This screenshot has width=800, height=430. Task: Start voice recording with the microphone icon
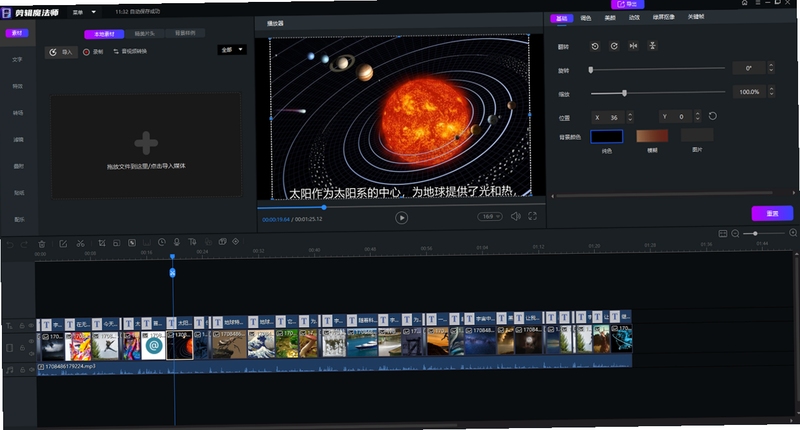(177, 242)
